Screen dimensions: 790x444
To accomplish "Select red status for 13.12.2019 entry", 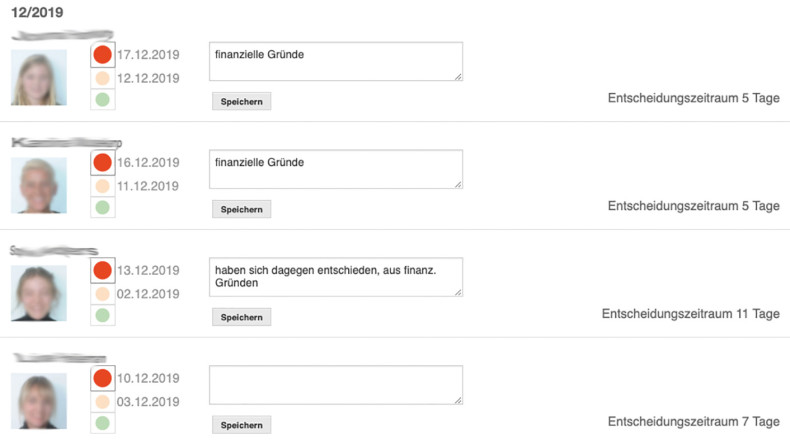I will pos(102,270).
